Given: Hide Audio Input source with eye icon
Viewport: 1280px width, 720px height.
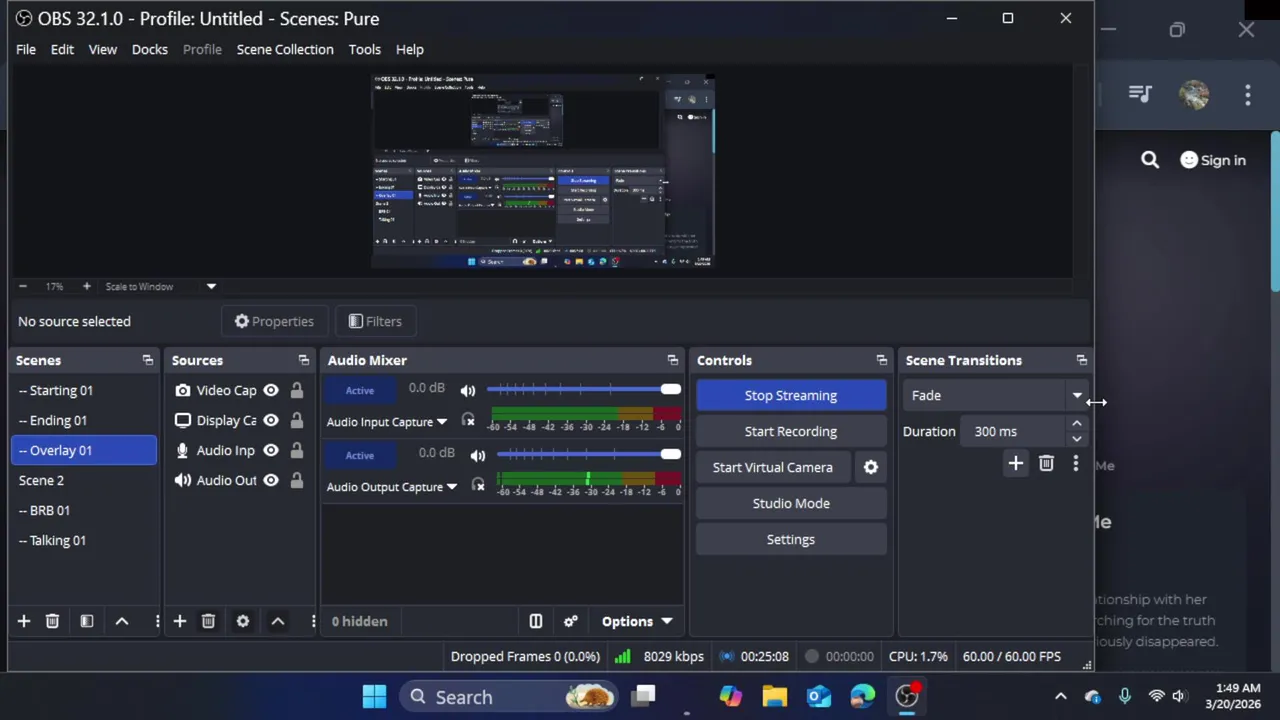Looking at the screenshot, I should pyautogui.click(x=271, y=450).
